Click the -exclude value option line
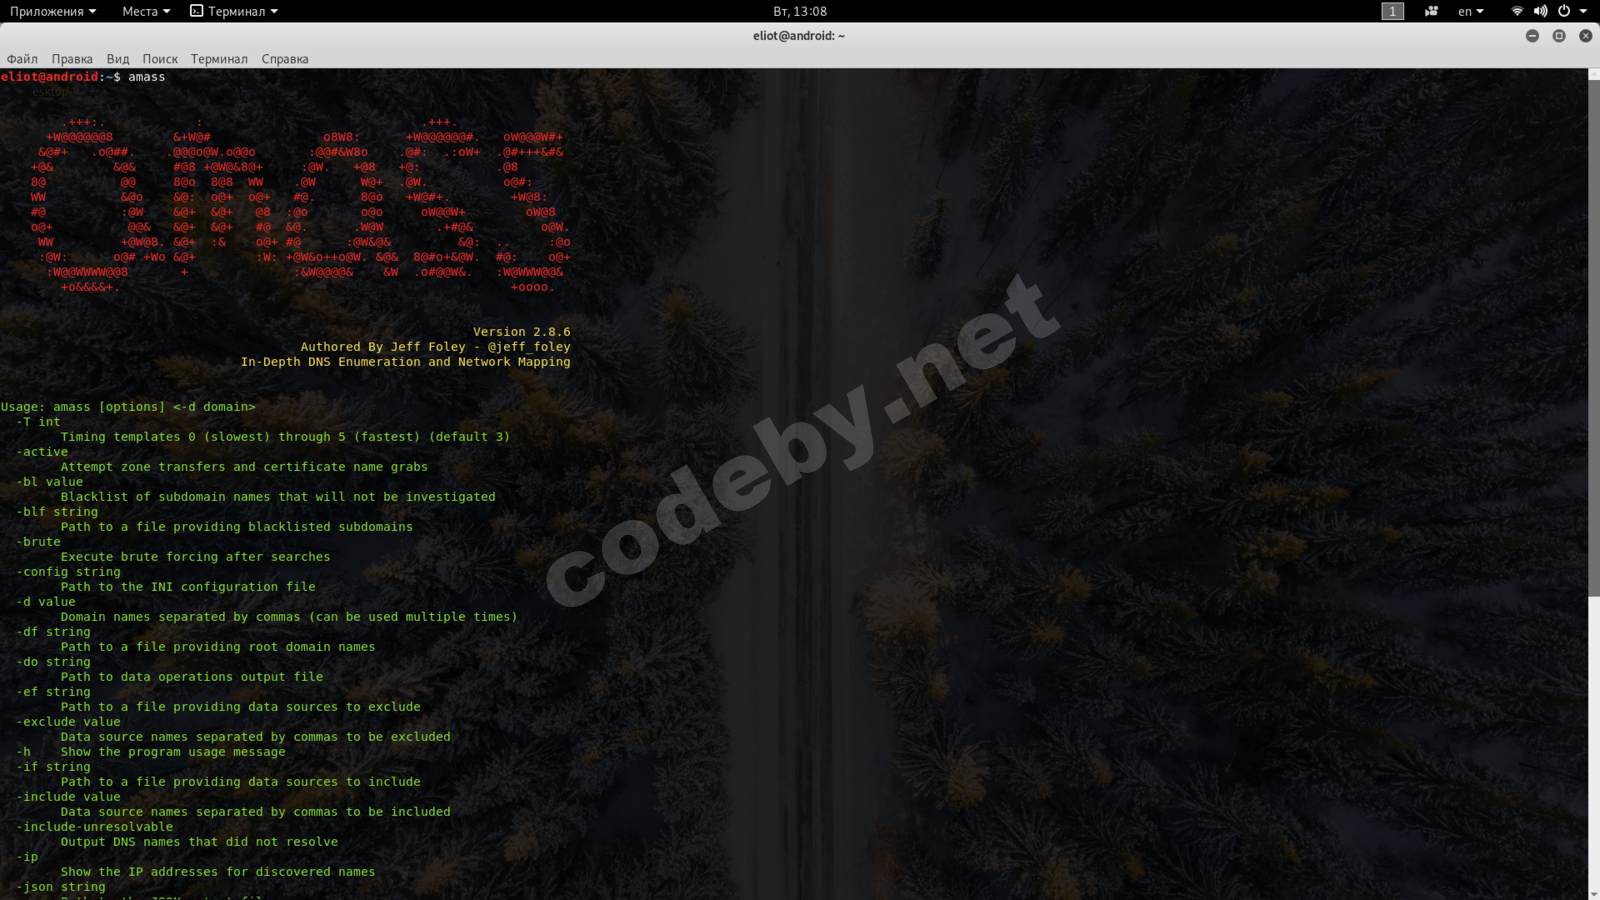 click(x=68, y=722)
